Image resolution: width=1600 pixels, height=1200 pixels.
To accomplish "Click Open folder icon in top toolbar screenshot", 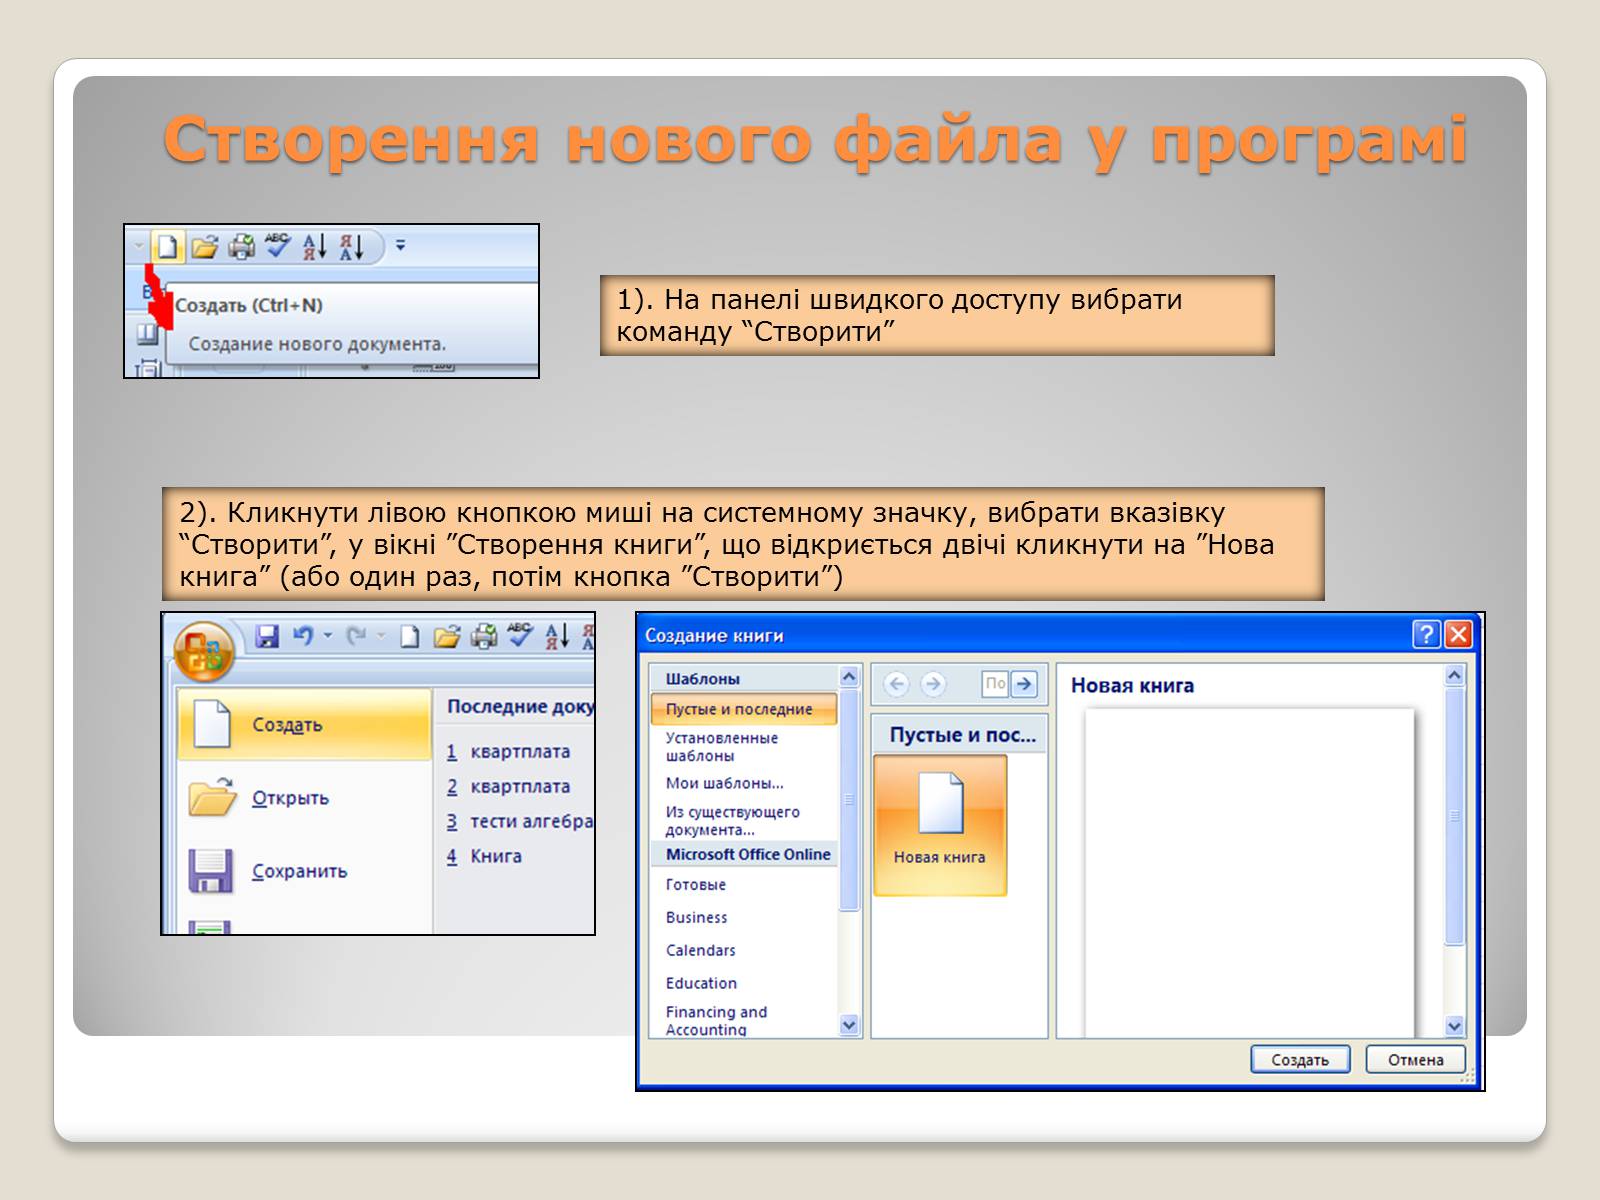I will point(204,246).
